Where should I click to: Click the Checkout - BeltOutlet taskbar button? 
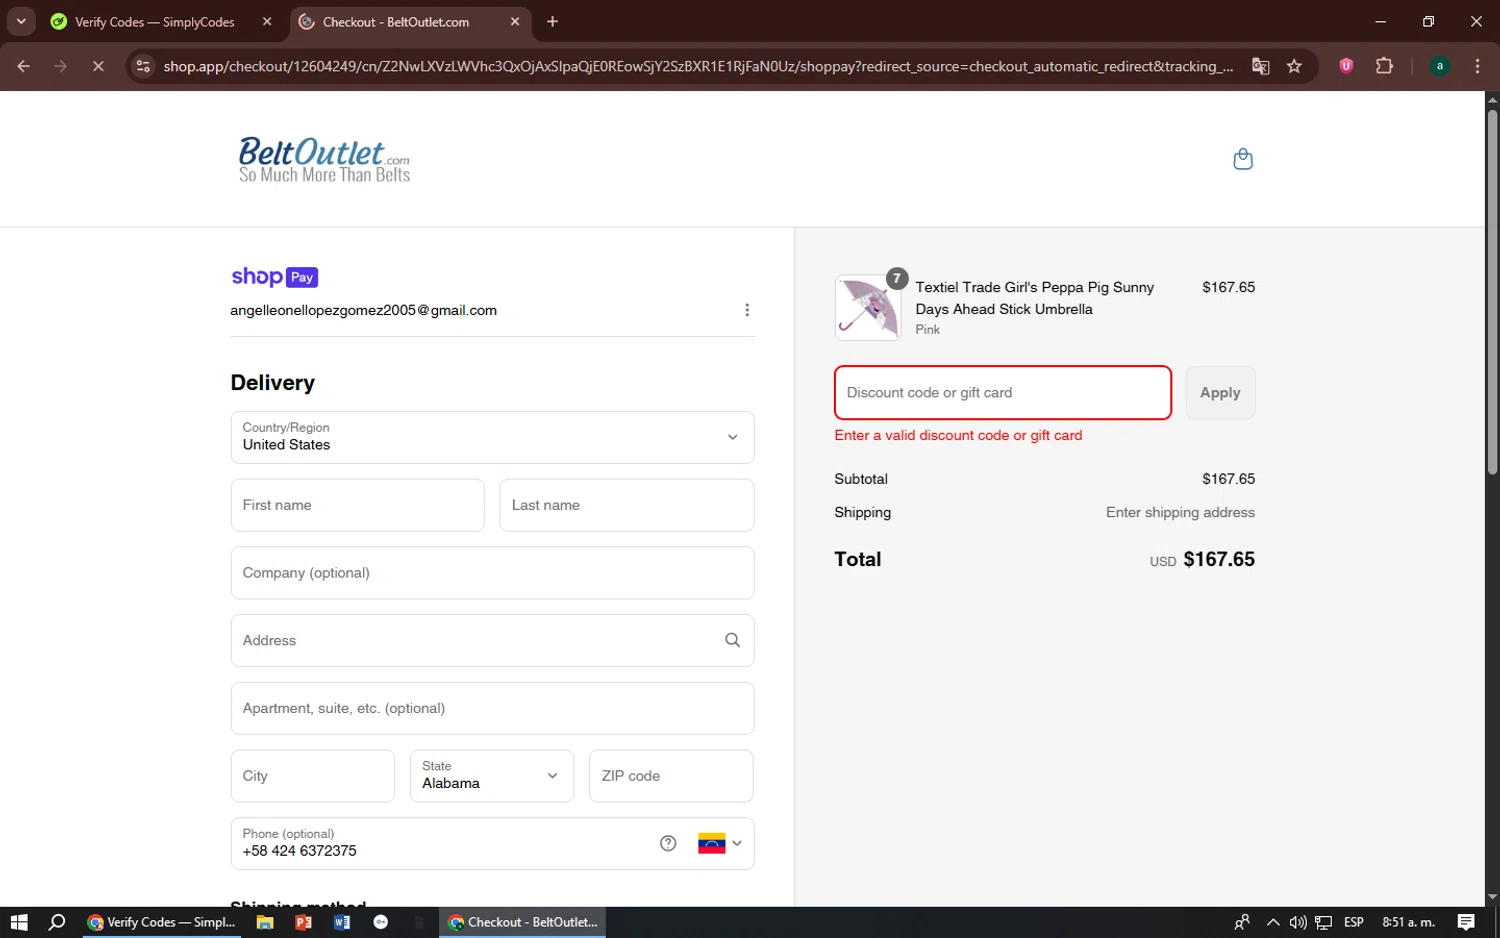coord(522,922)
